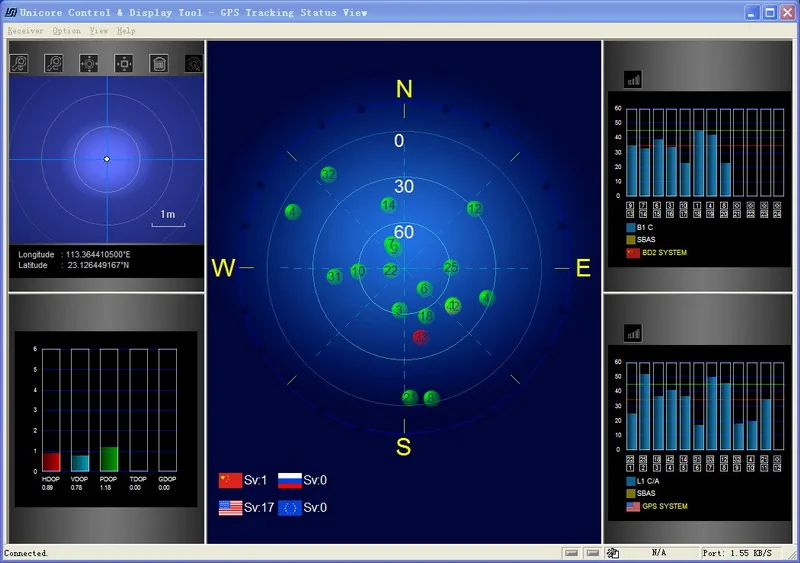Image resolution: width=800 pixels, height=563 pixels.
Task: Click the second zoom tool icon in toolbar
Action: pos(54,63)
